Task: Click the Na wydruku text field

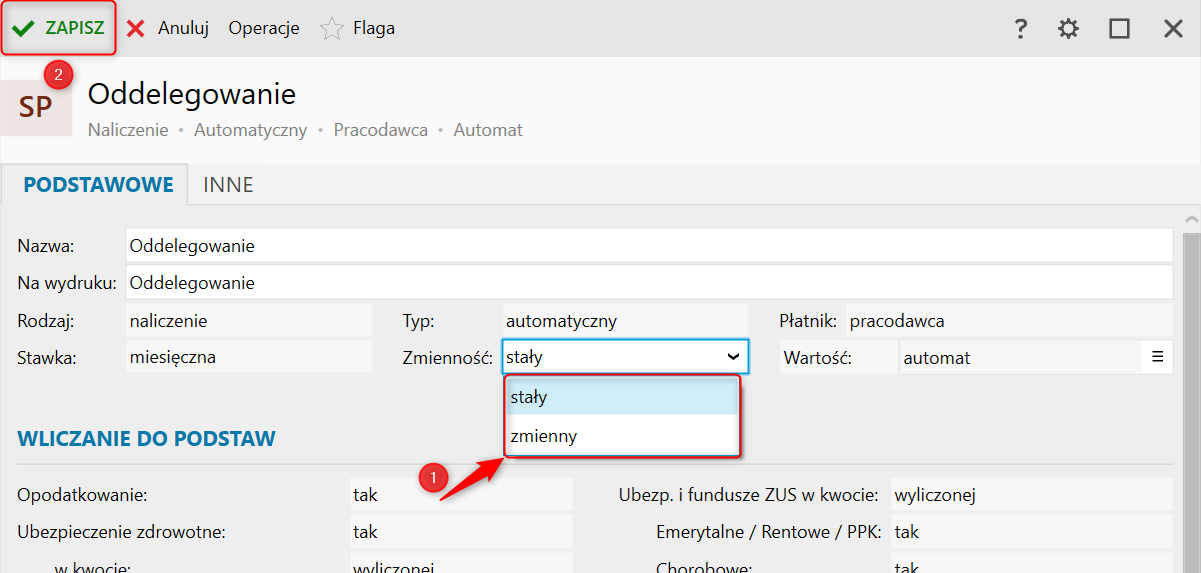Action: coord(648,283)
